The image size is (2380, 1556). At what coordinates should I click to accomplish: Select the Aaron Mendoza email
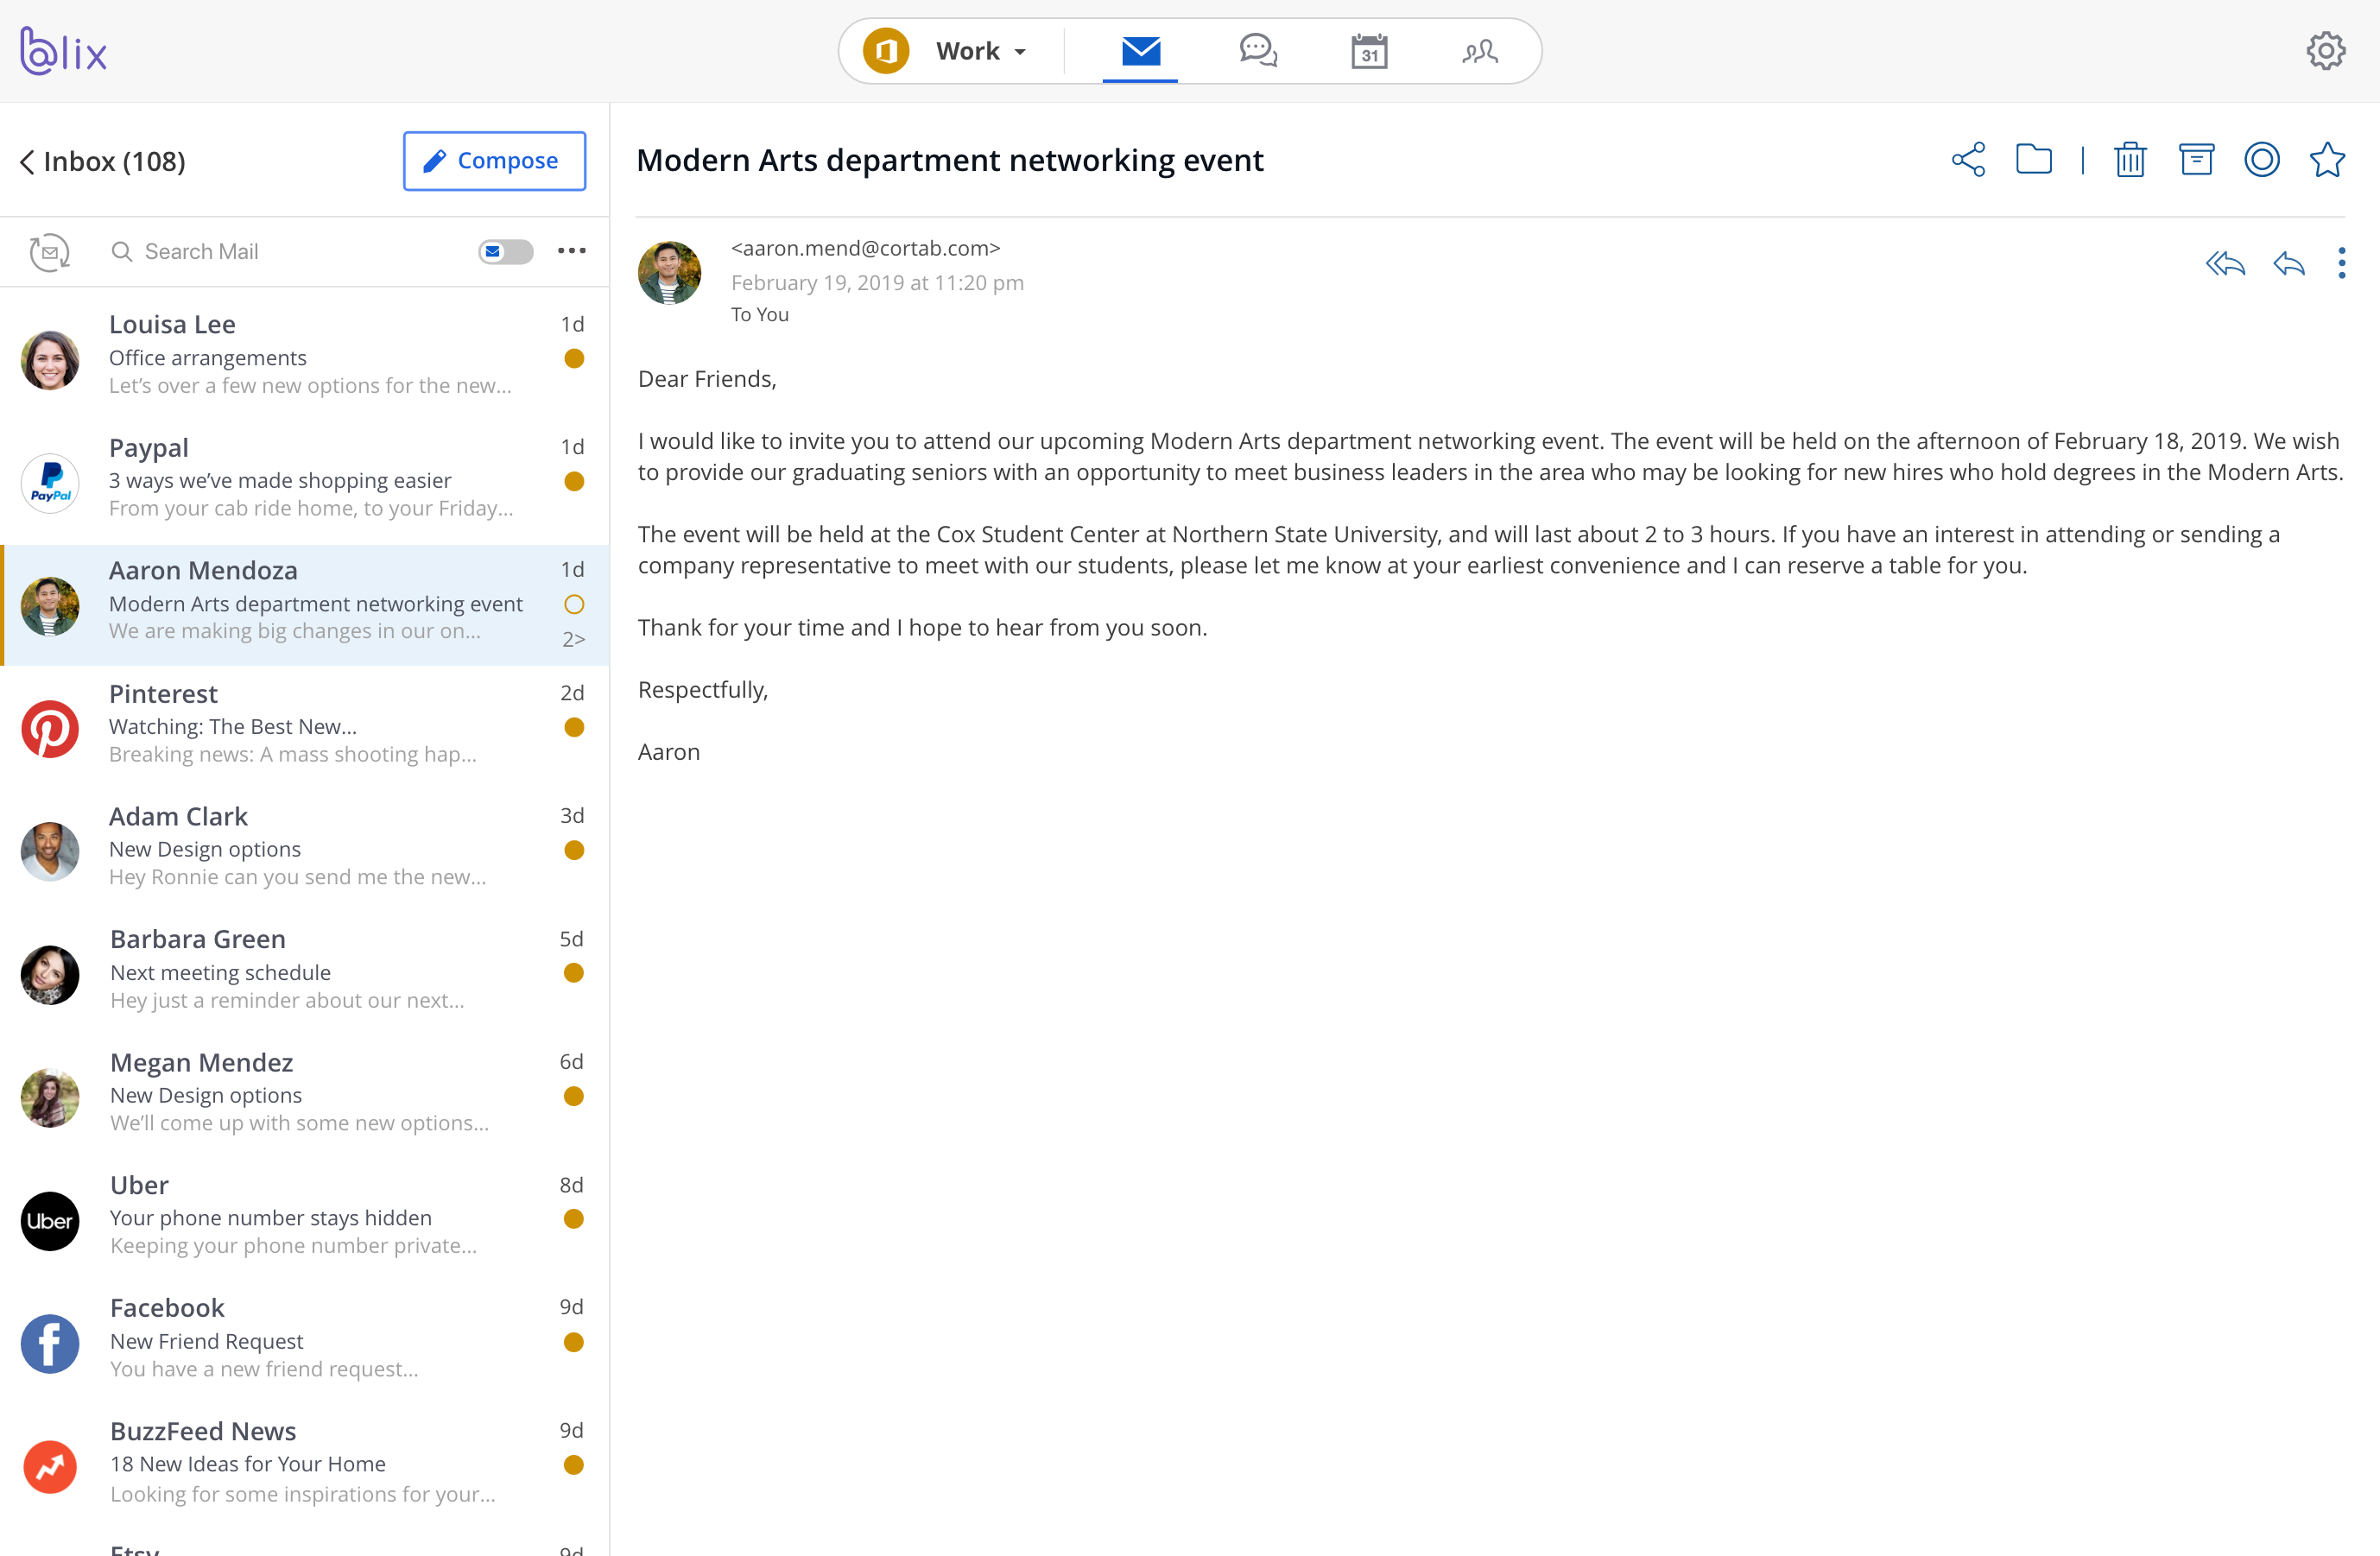pyautogui.click(x=304, y=604)
